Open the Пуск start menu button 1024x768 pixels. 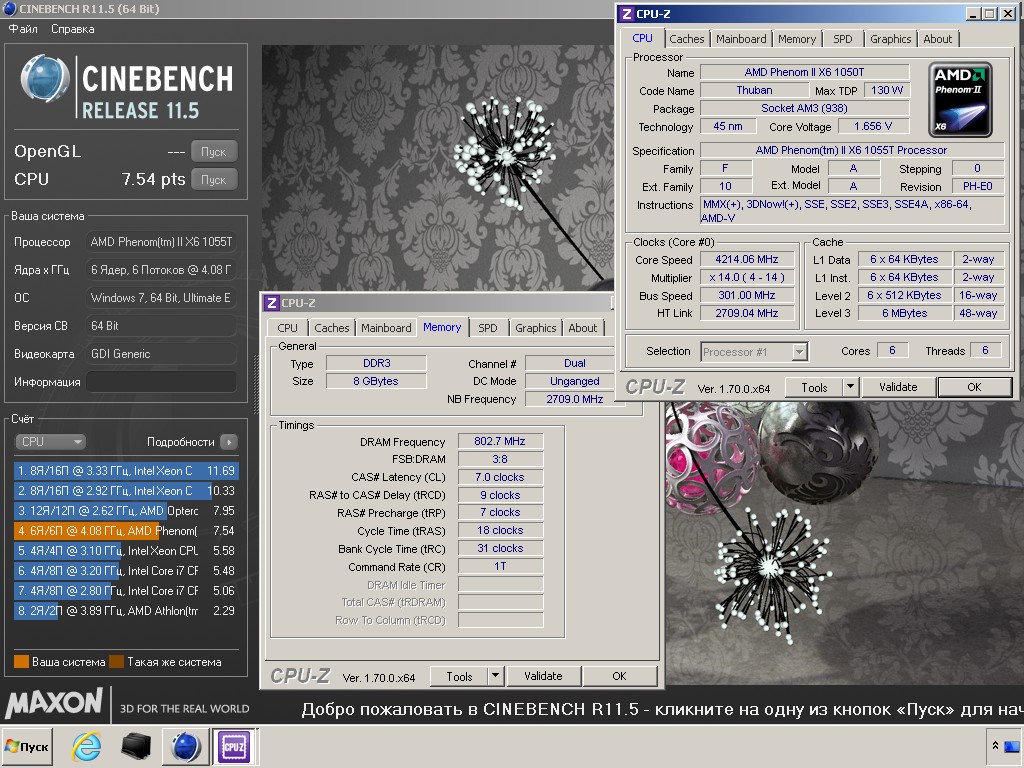[x=27, y=746]
